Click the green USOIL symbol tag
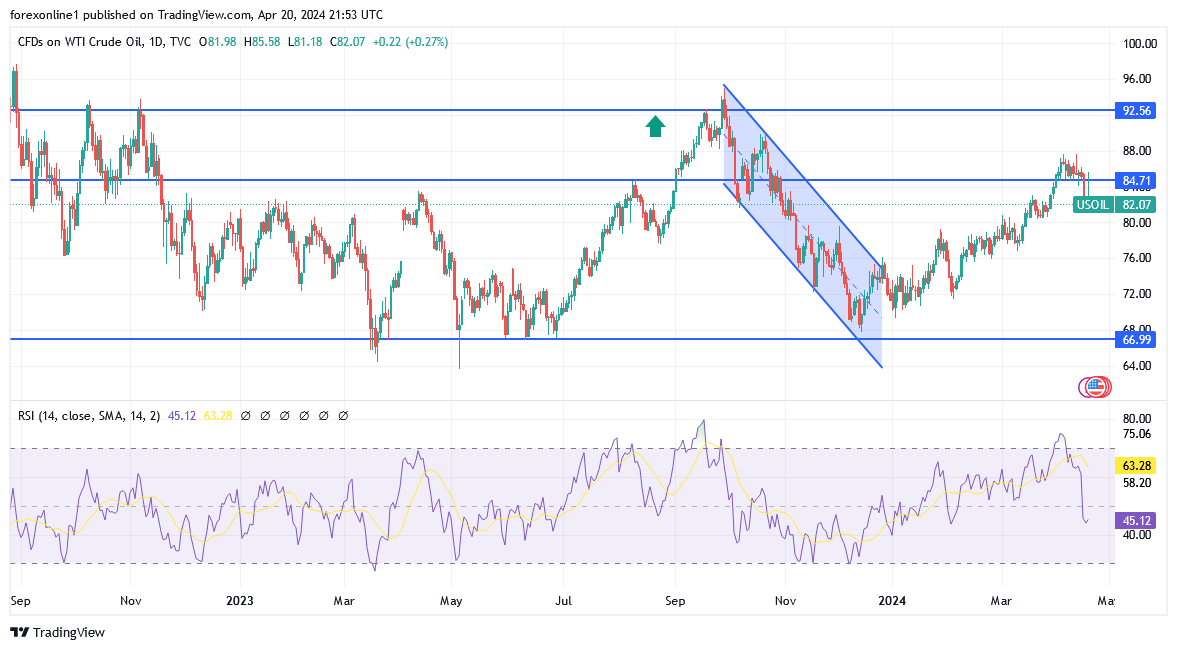The image size is (1177, 650). pyautogui.click(x=1093, y=205)
